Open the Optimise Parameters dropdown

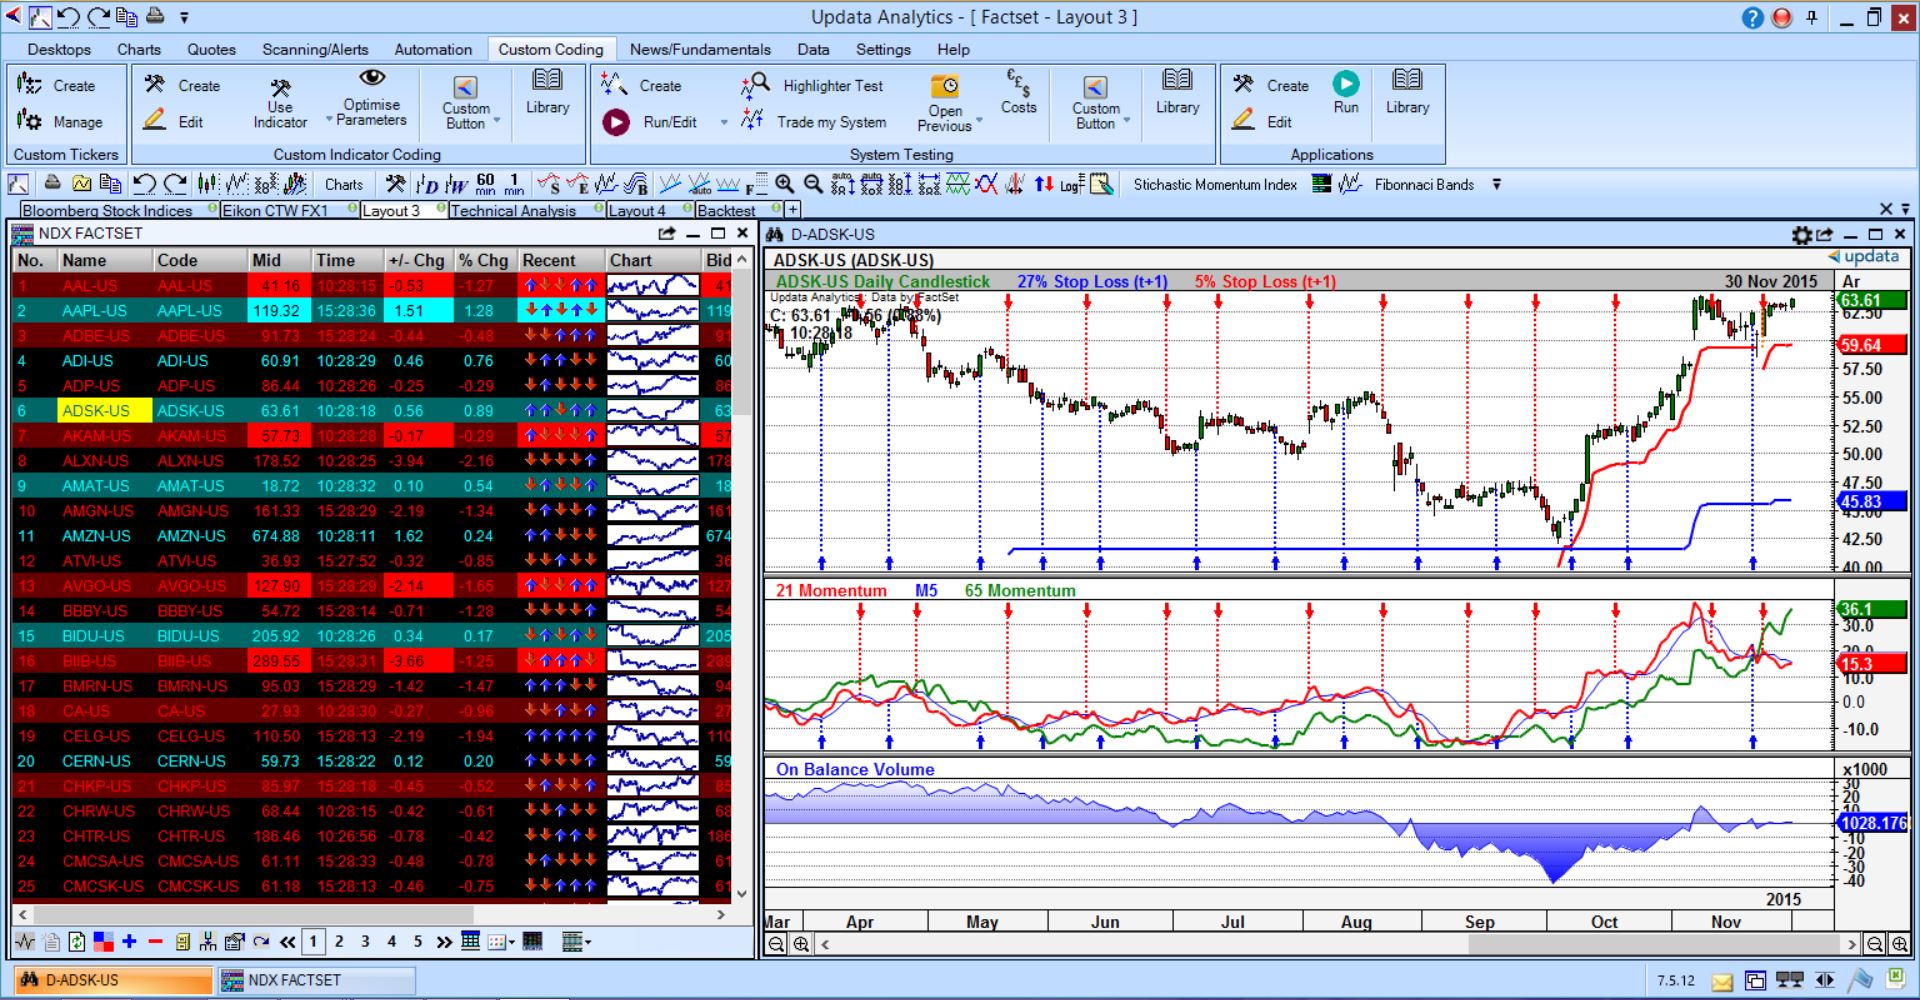click(329, 120)
